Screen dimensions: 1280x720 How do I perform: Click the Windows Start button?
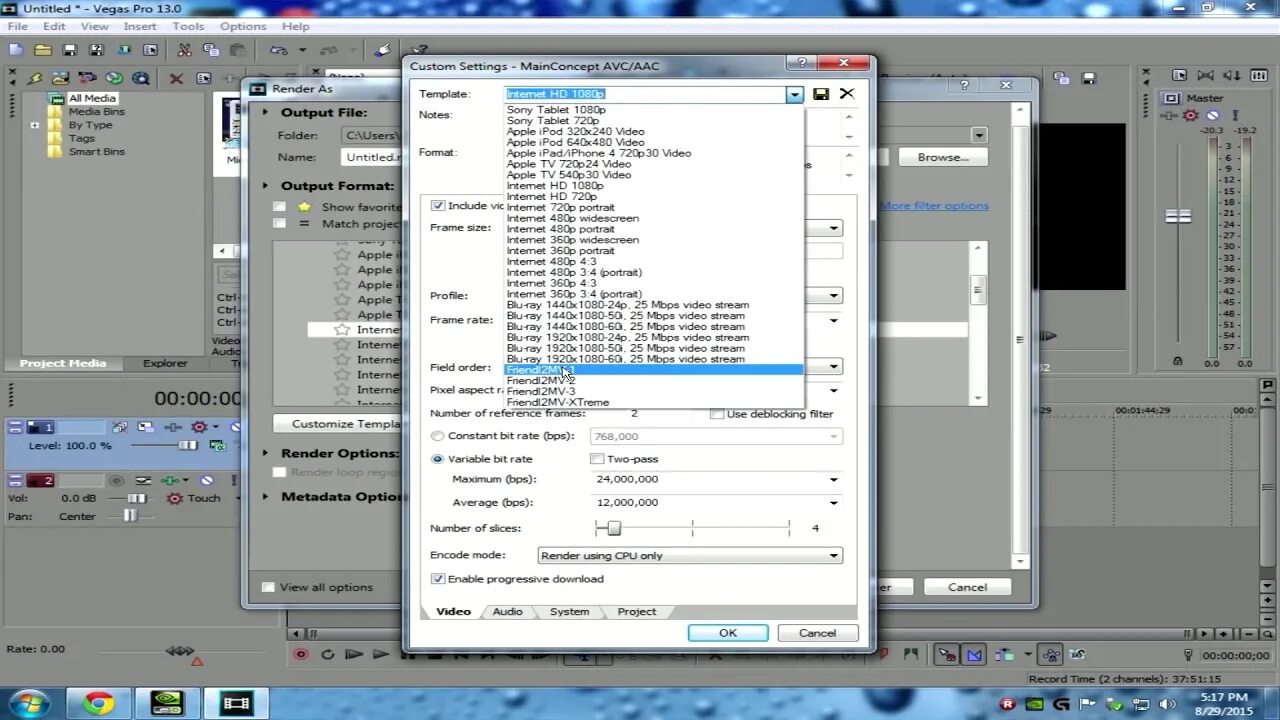tap(29, 703)
